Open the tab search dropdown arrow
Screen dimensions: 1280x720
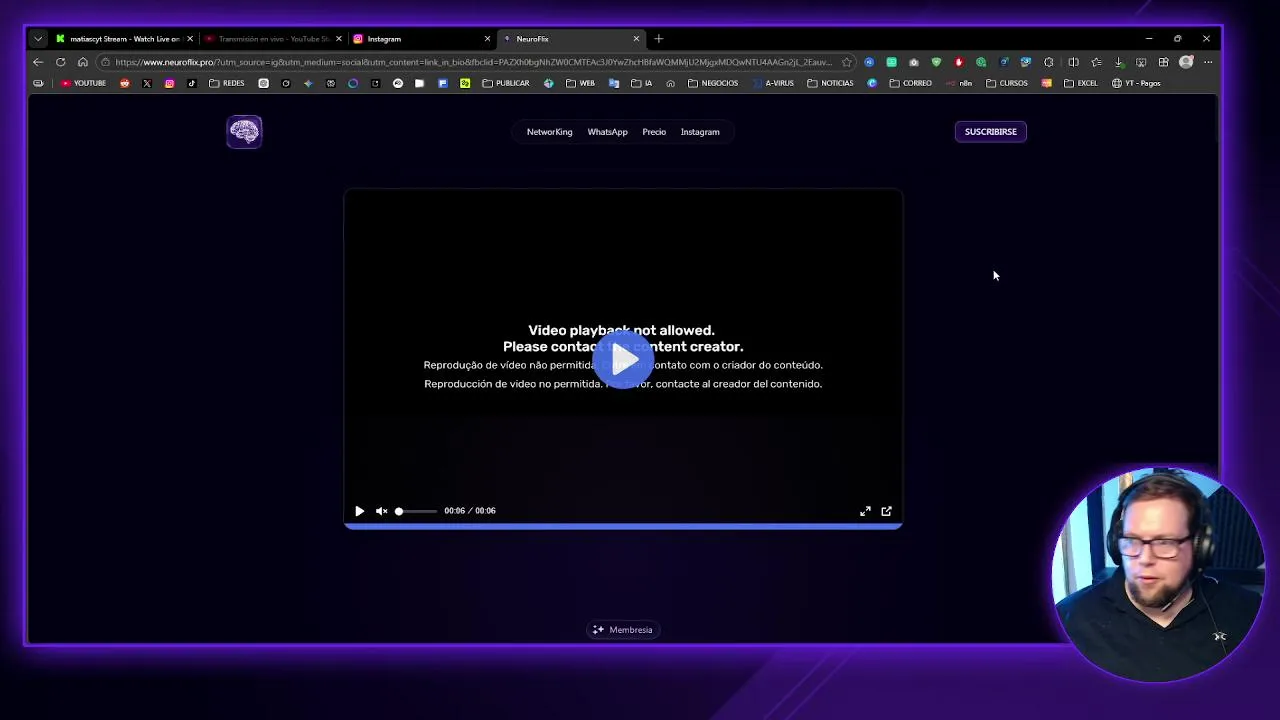click(38, 39)
